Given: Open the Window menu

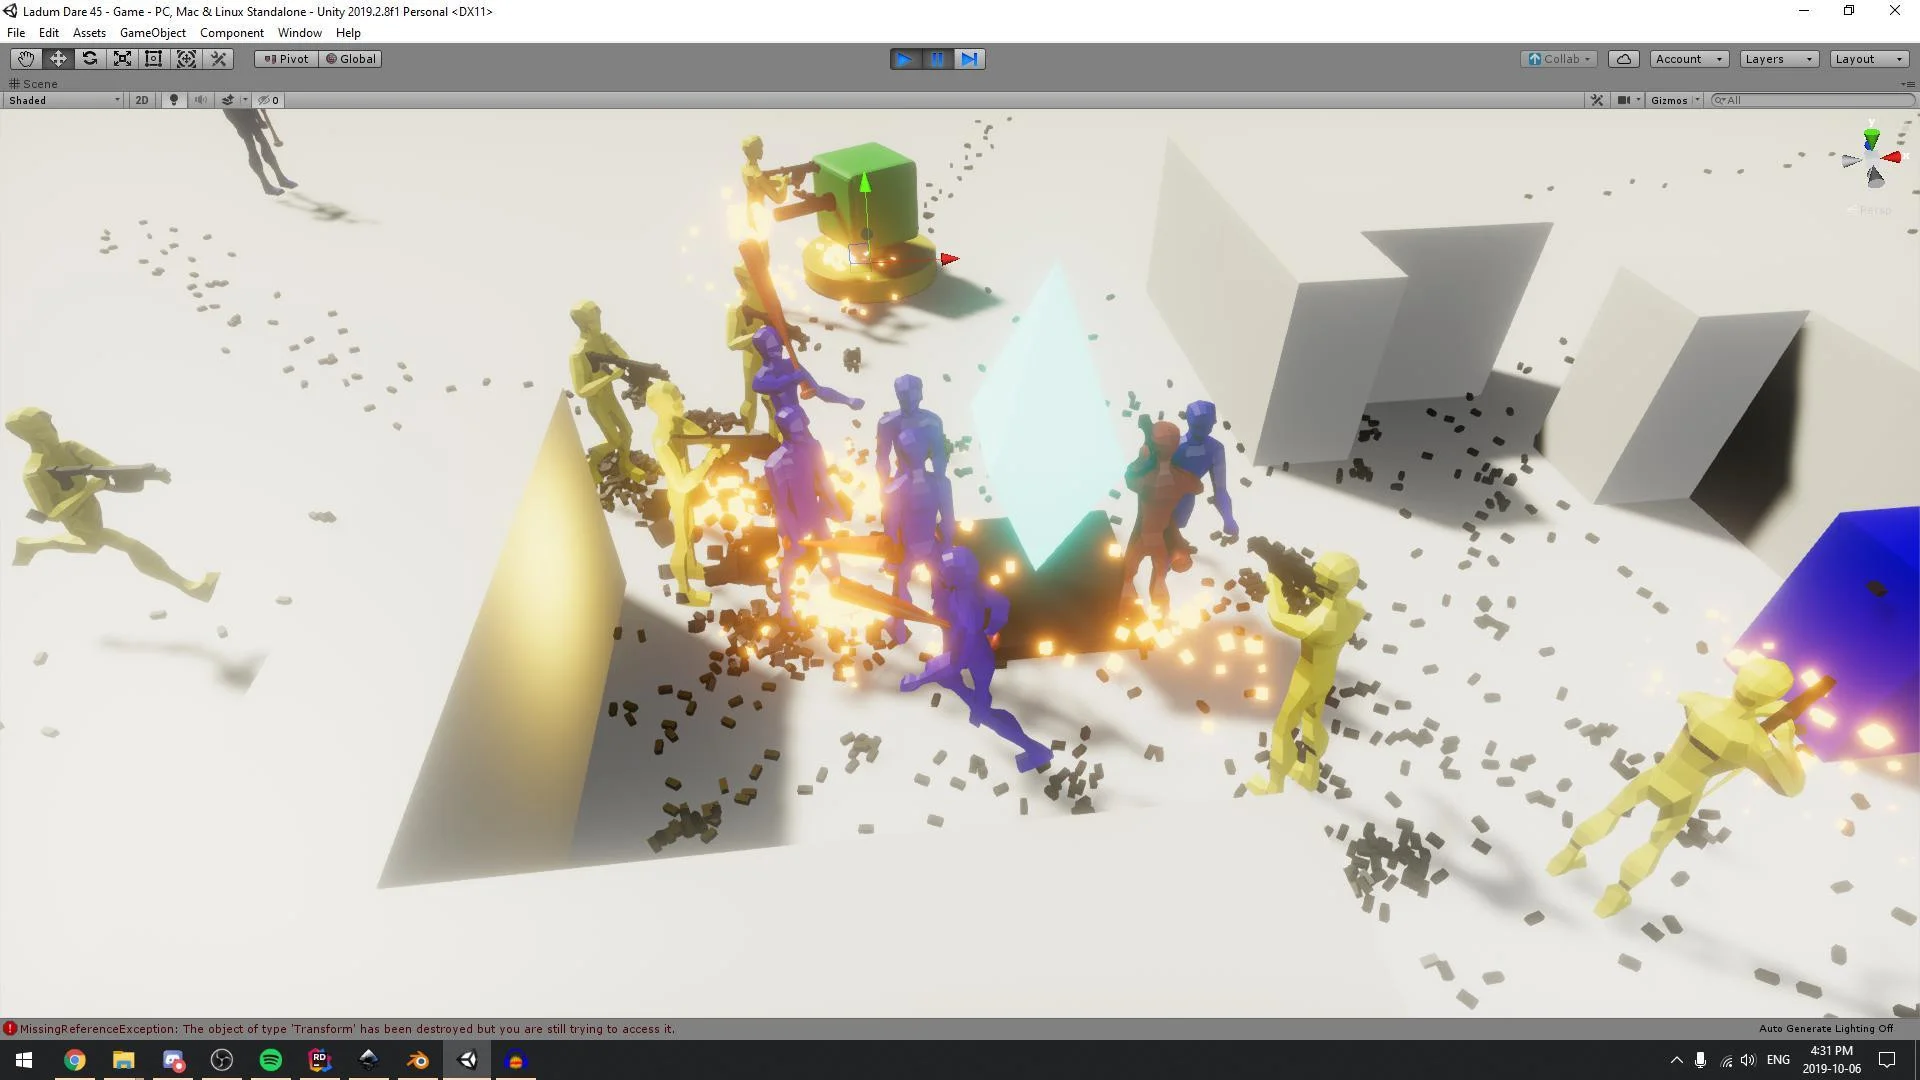Looking at the screenshot, I should click(299, 33).
